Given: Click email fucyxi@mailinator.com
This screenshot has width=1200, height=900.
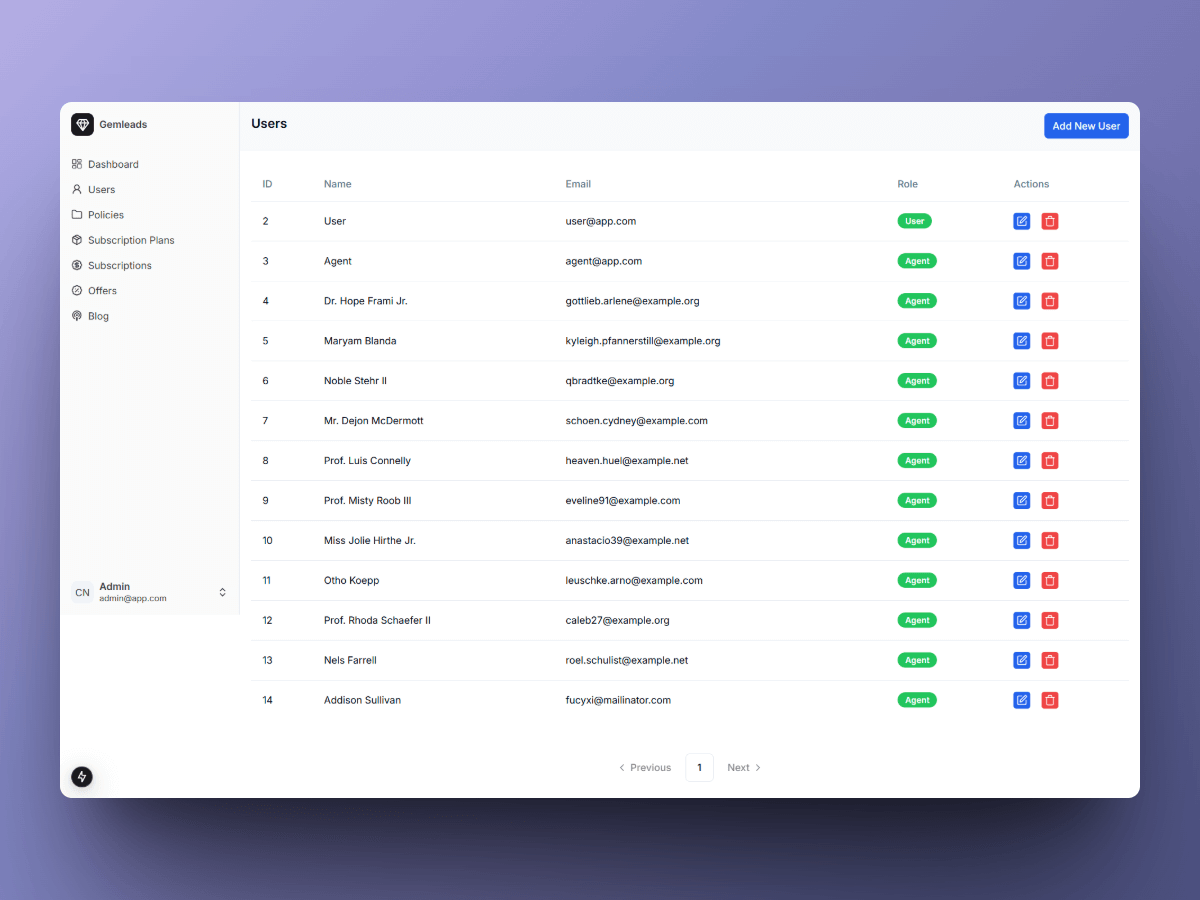Looking at the screenshot, I should [x=618, y=700].
